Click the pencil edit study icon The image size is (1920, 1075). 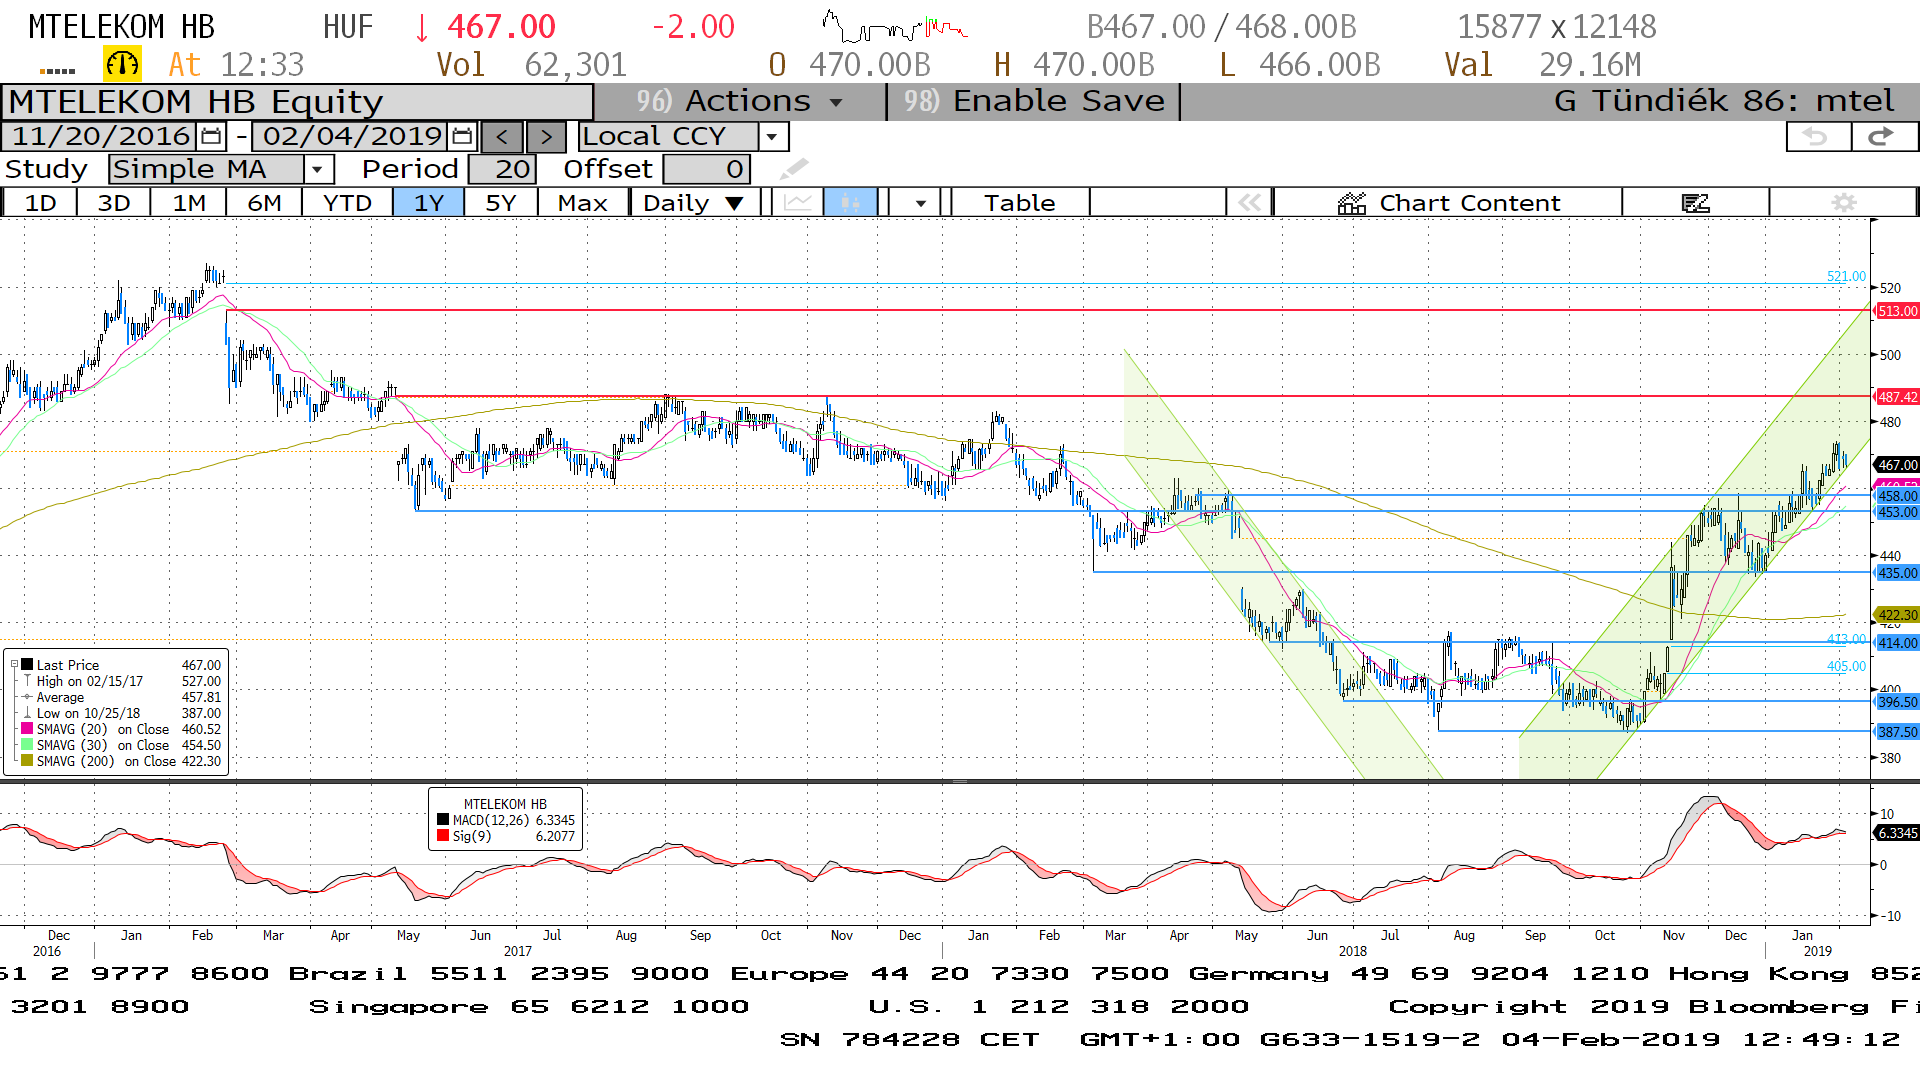click(x=794, y=169)
